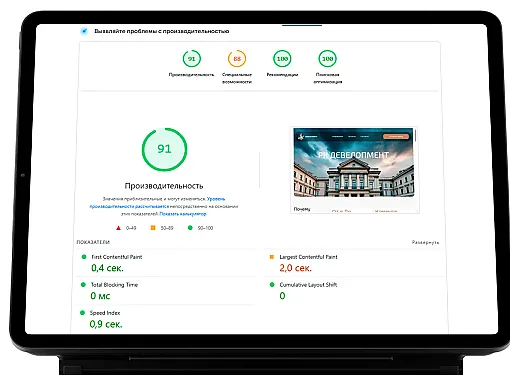Screen dimensions: 510x375
Task: Open the Производительность category label
Action: pyautogui.click(x=191, y=75)
